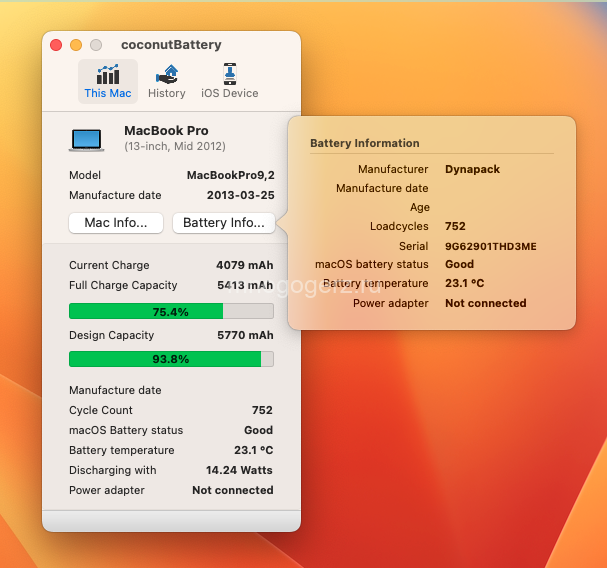Switch to History tab label
This screenshot has height=568, width=607.
(x=167, y=93)
